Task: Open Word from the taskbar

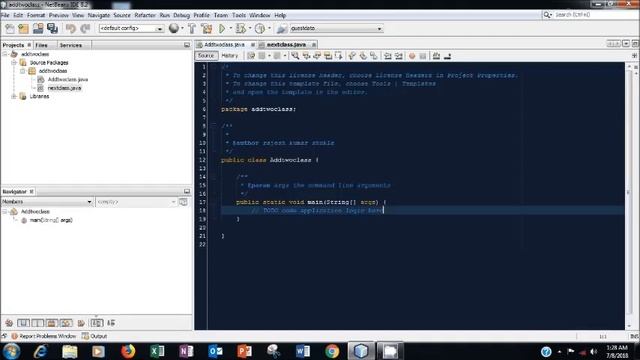Action: tap(302, 351)
